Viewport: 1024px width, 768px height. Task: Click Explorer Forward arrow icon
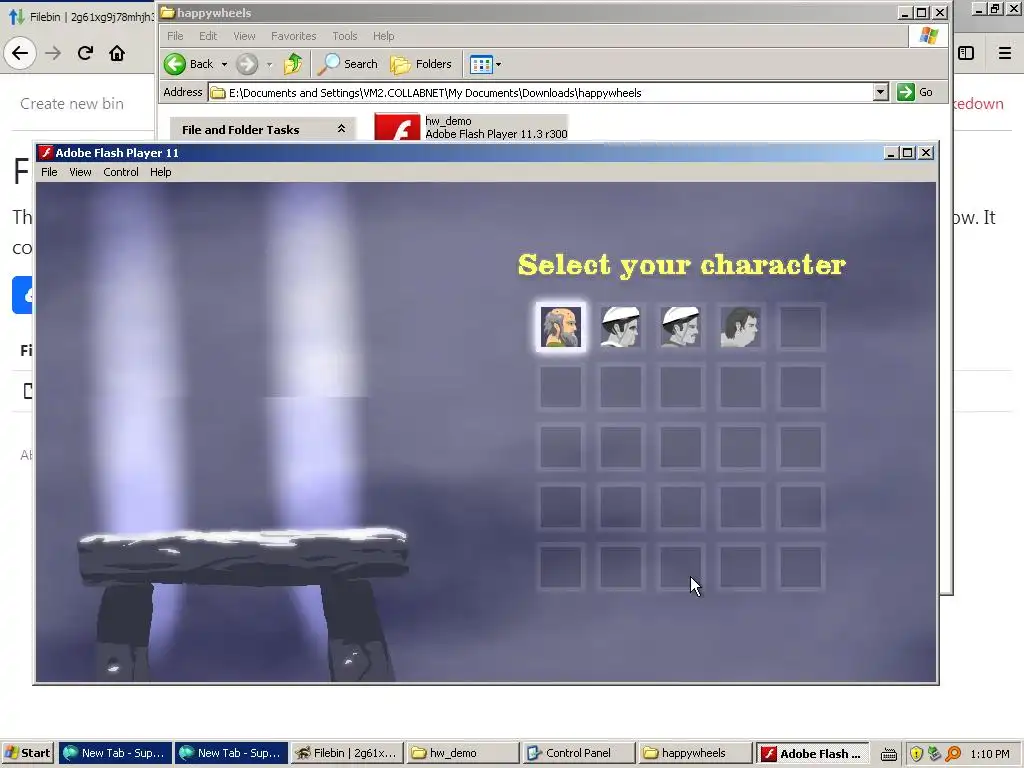point(247,64)
